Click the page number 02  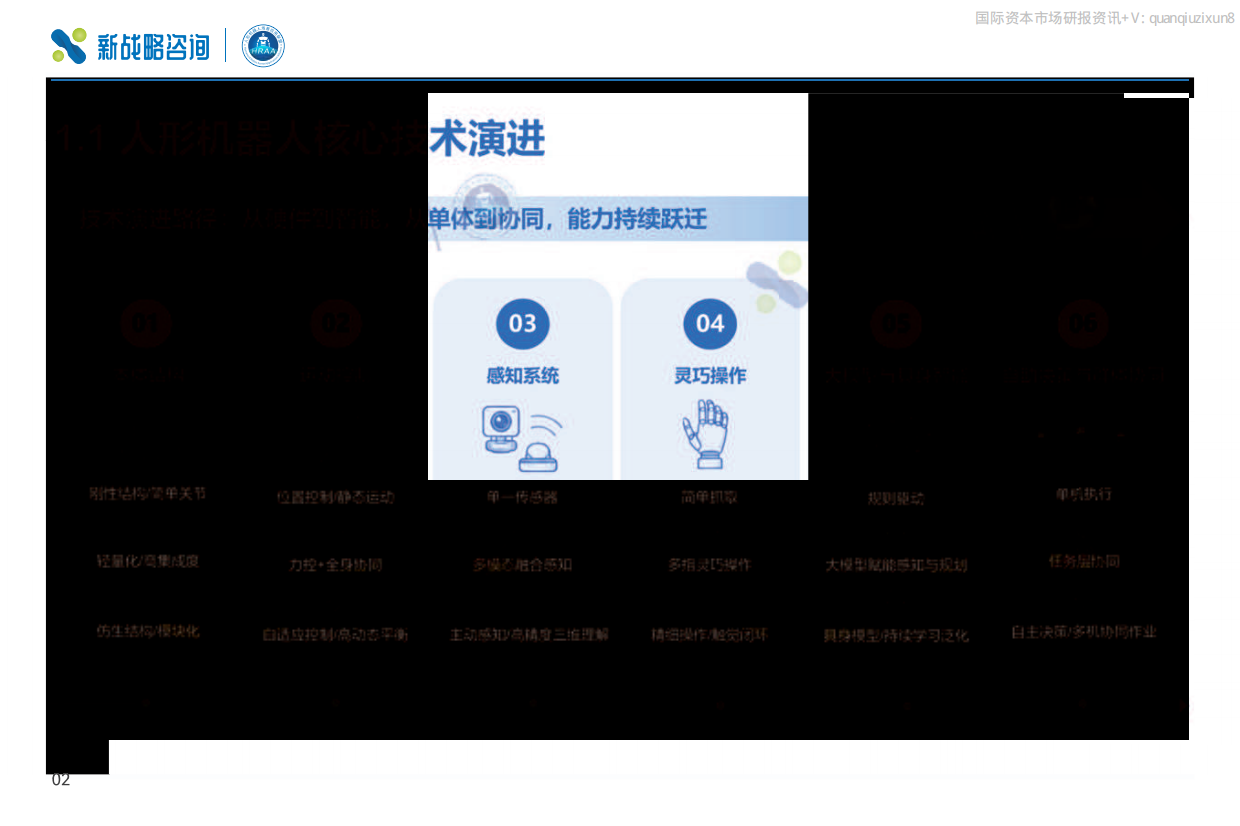[x=62, y=781]
